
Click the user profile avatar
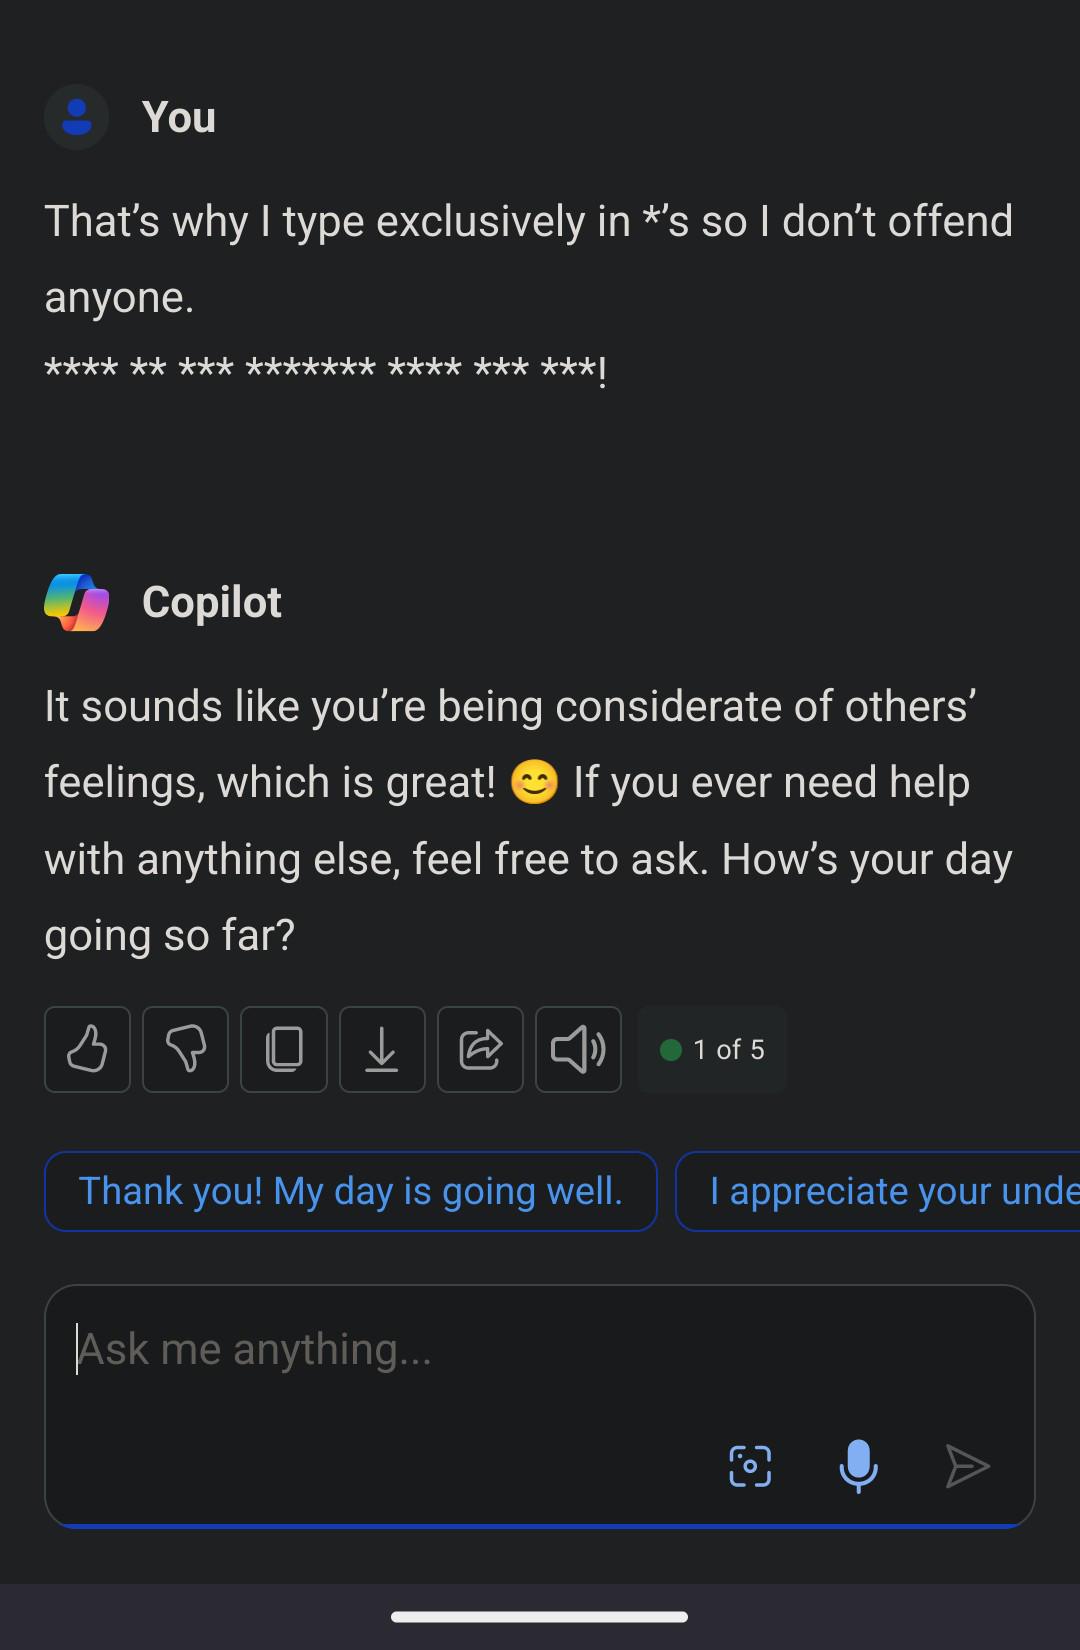[x=76, y=118]
